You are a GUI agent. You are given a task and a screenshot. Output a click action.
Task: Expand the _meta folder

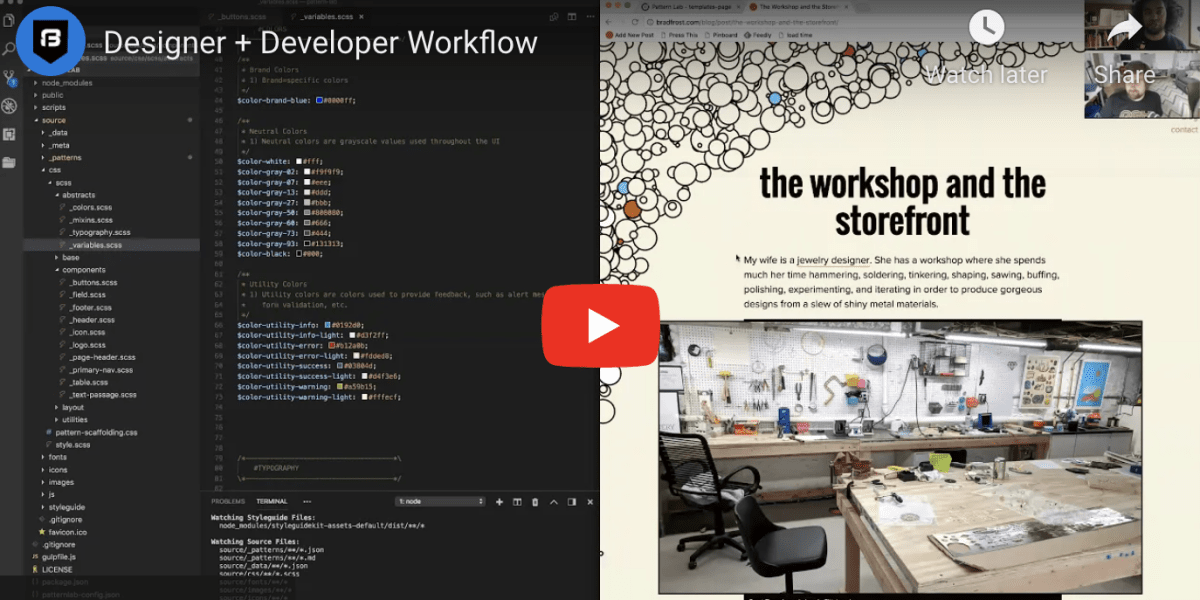(x=59, y=145)
